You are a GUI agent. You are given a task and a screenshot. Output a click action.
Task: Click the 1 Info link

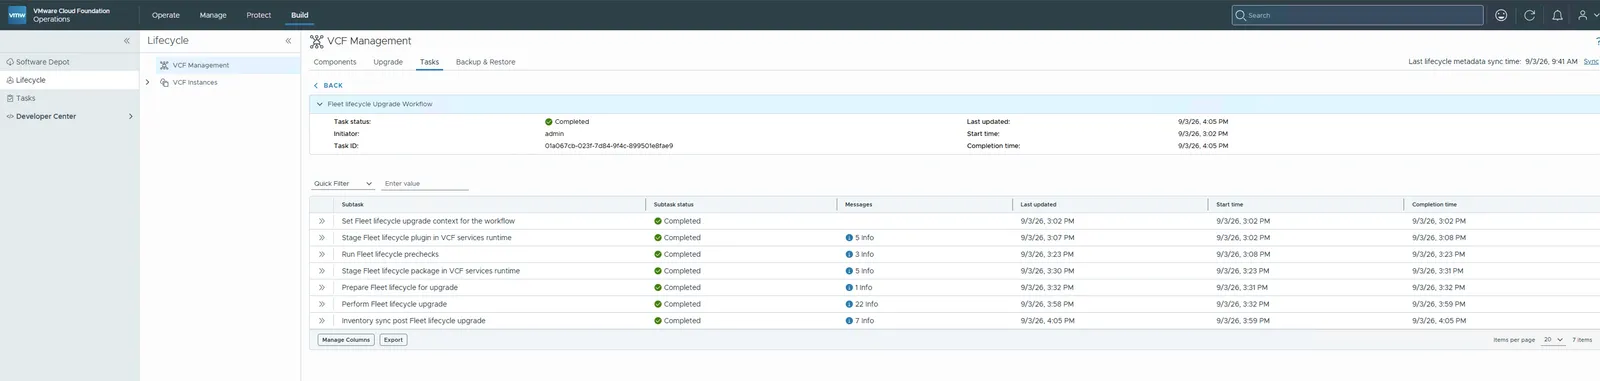pos(864,287)
